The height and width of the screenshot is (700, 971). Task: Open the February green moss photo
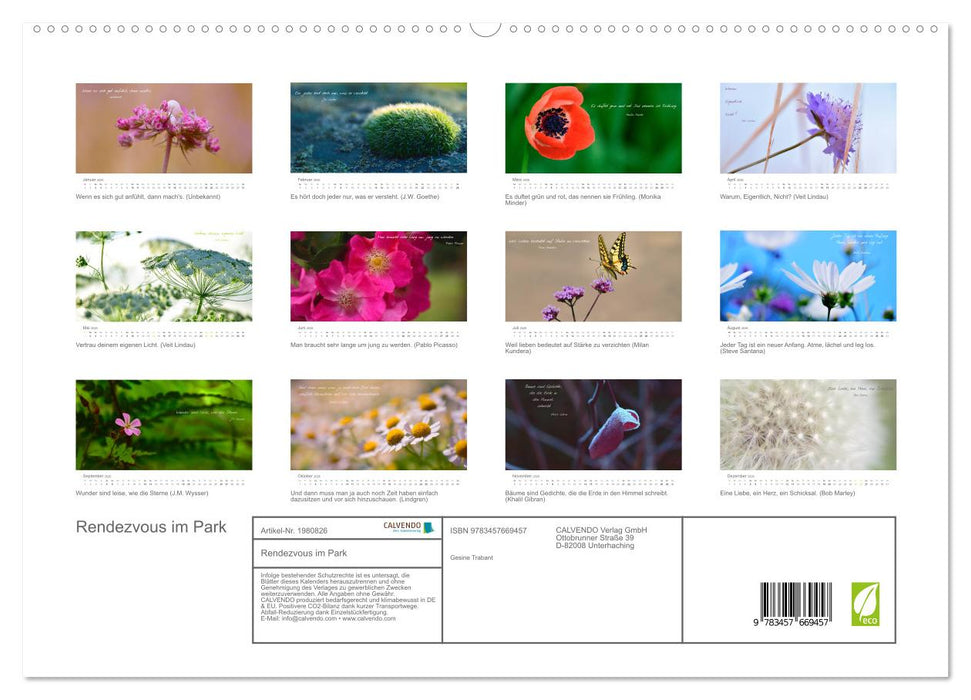pyautogui.click(x=378, y=127)
